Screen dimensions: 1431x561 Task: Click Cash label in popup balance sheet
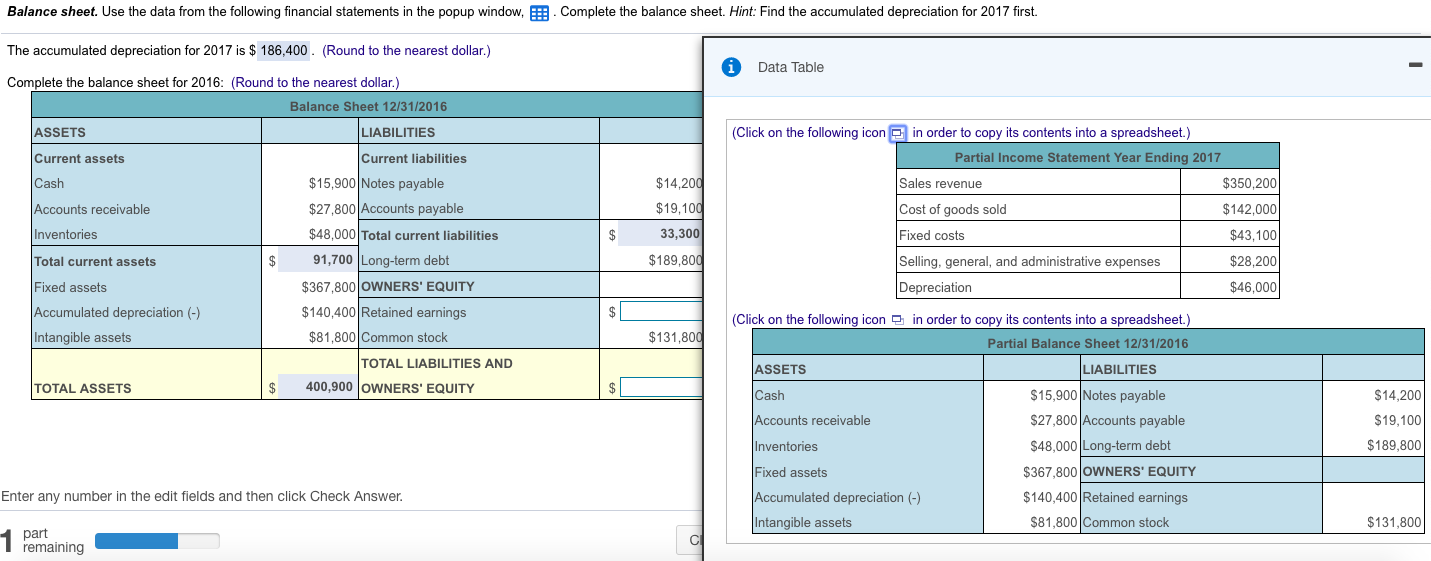(770, 395)
